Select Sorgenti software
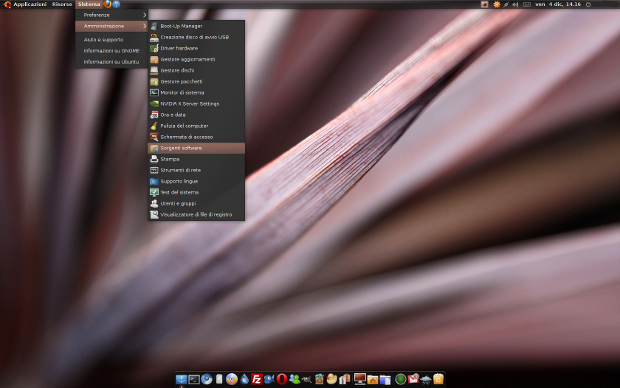This screenshot has height=388, width=620. (x=197, y=148)
